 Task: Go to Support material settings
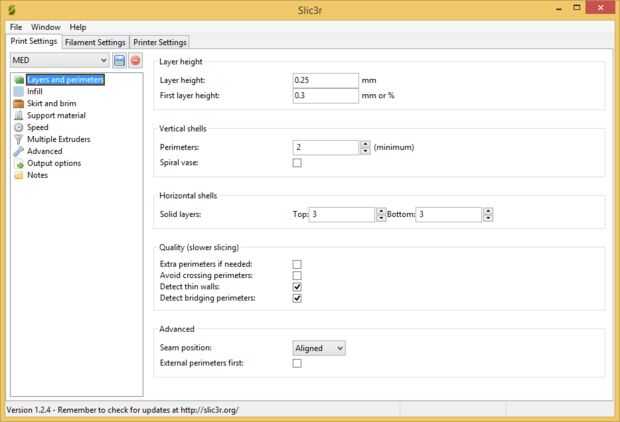point(56,115)
